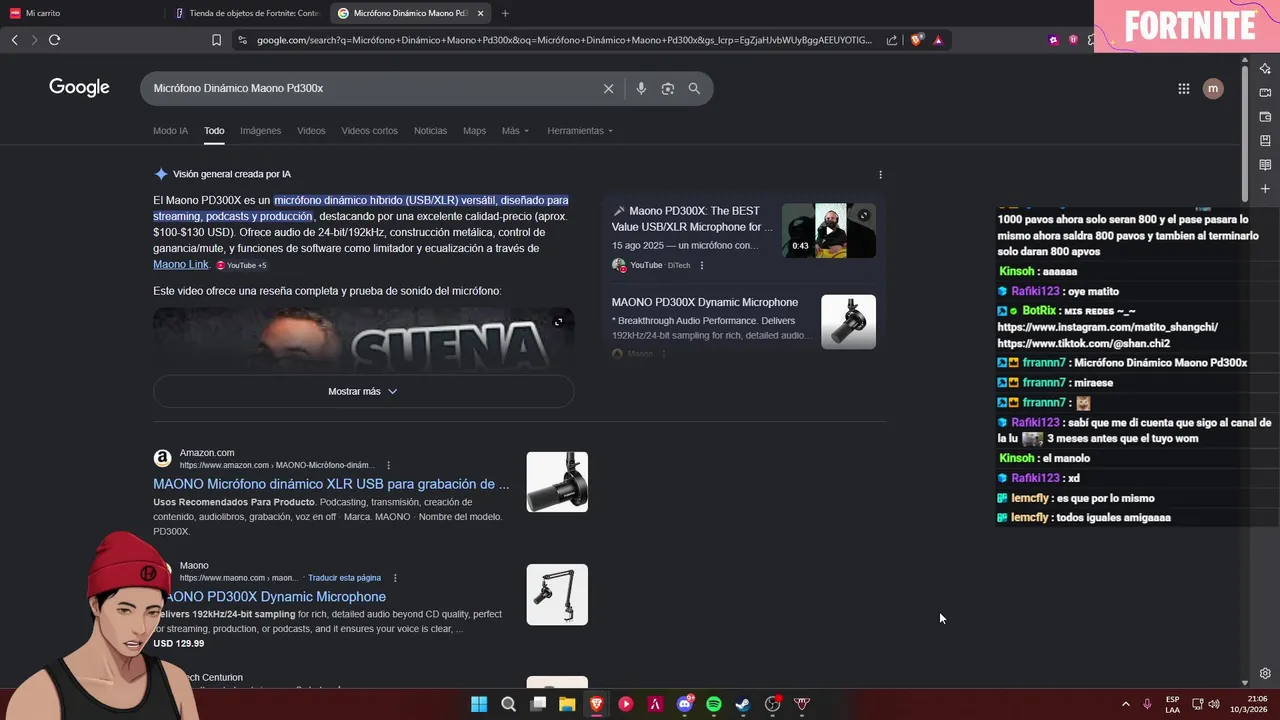Switch to "Tienda de objetos de Fortnite" tab
Image resolution: width=1280 pixels, height=720 pixels.
pyautogui.click(x=246, y=13)
